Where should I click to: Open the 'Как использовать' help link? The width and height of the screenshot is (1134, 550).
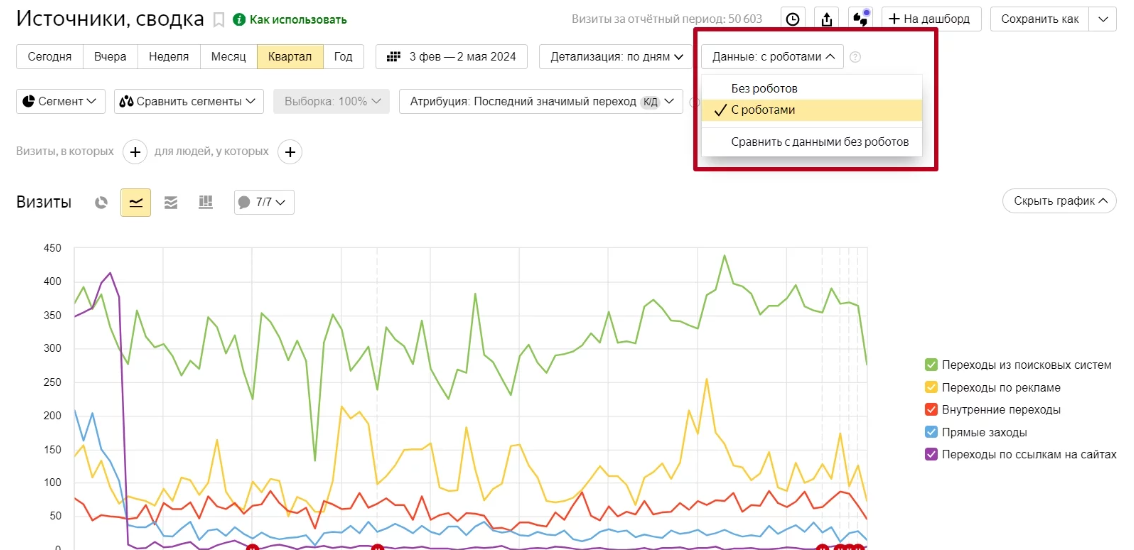point(290,19)
